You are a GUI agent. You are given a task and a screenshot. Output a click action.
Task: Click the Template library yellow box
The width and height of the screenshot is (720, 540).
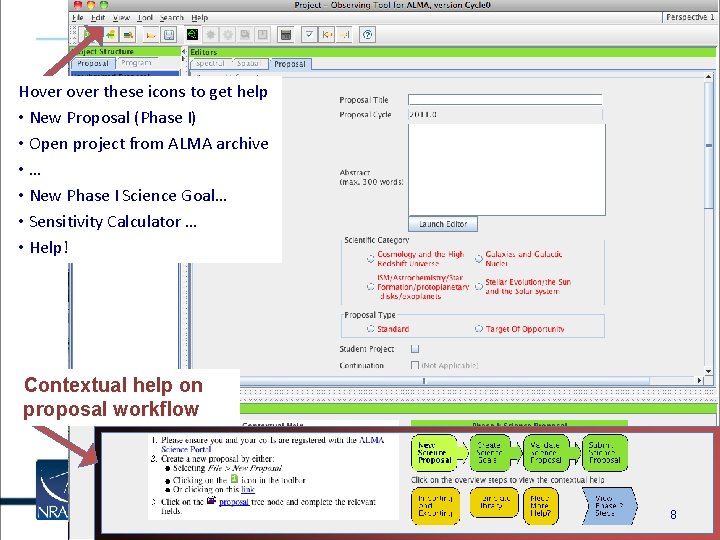point(494,502)
